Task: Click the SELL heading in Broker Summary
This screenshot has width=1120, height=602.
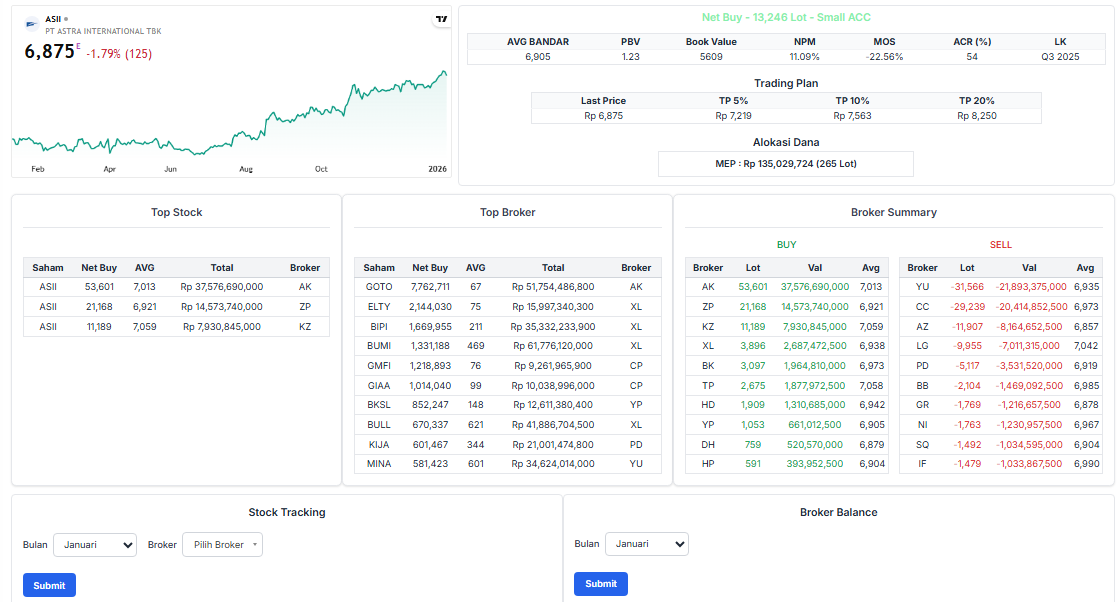Action: tap(1000, 244)
